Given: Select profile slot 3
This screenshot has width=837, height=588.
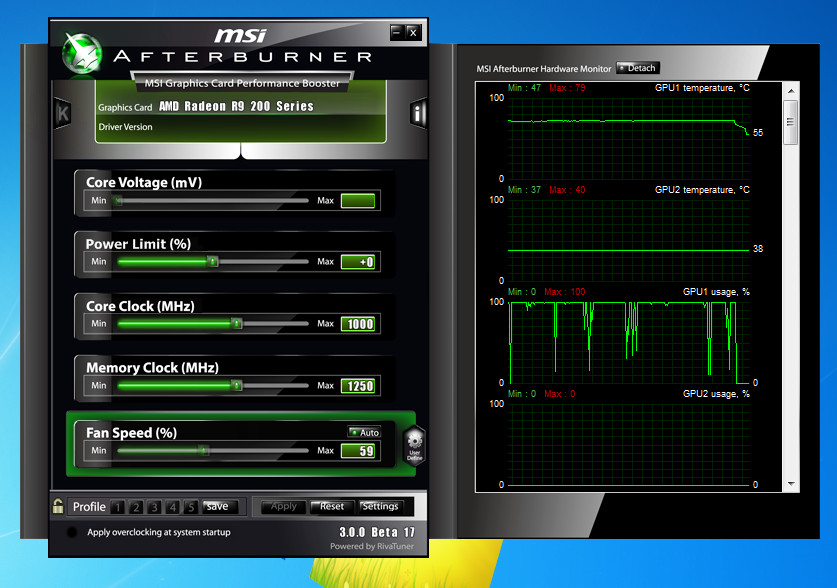Looking at the screenshot, I should 154,507.
